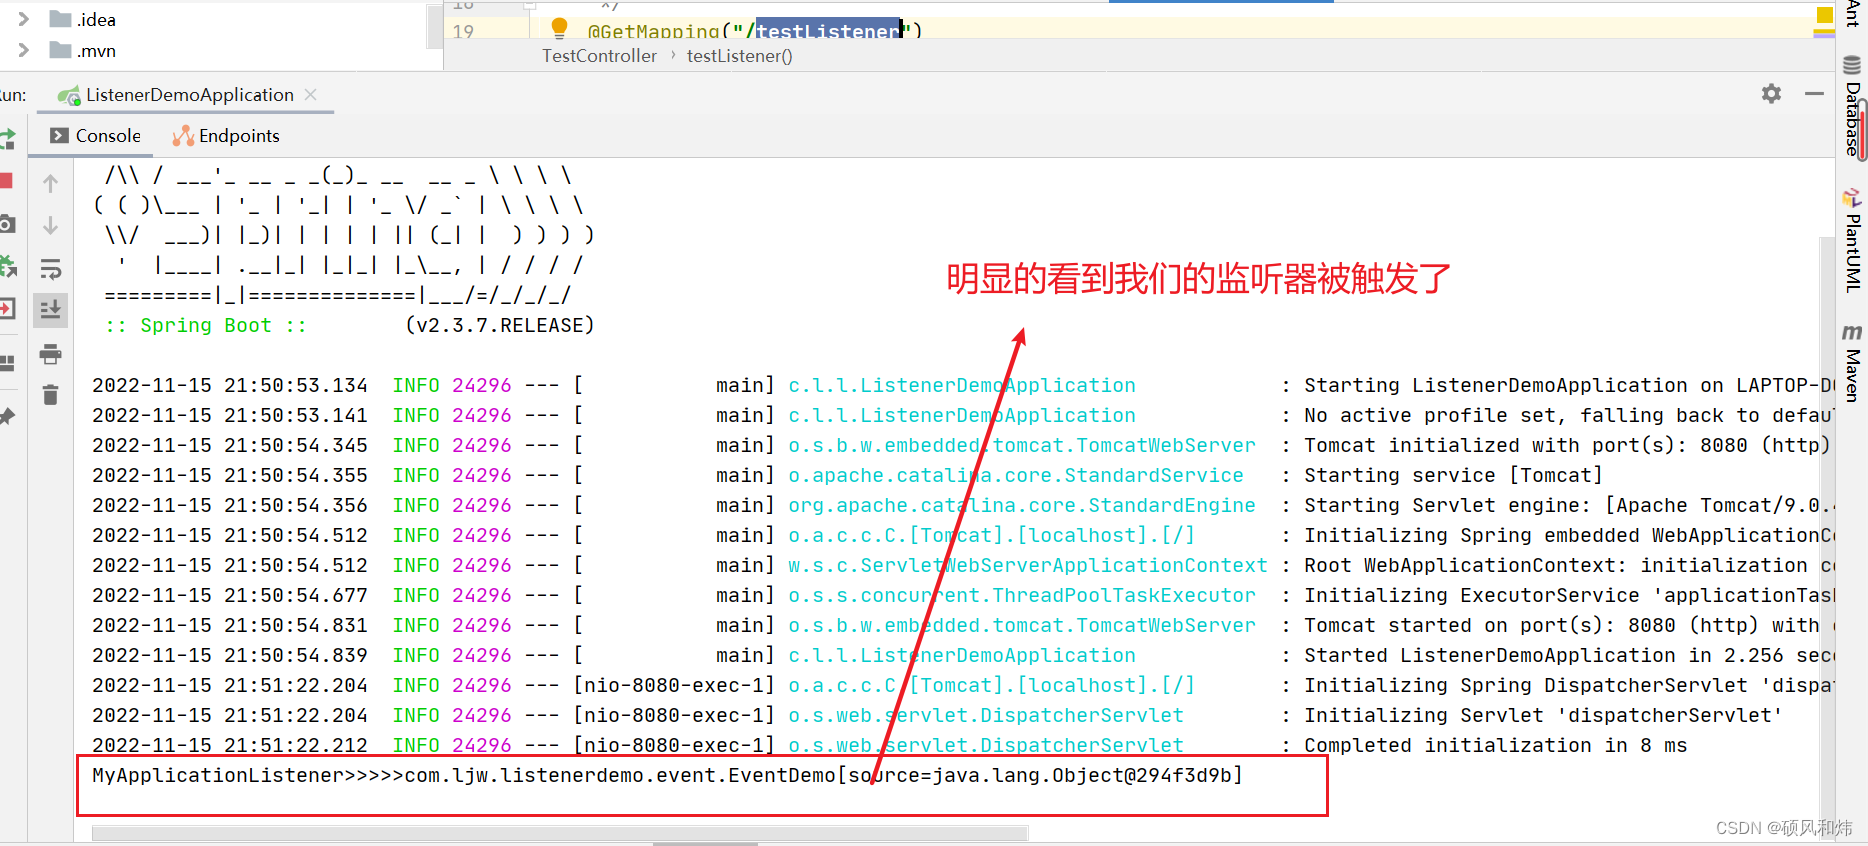Click the c.l.l.ListenerDemoApplication logger at 21:50:53.134
Screen dimensions: 1868x846
pos(962,385)
